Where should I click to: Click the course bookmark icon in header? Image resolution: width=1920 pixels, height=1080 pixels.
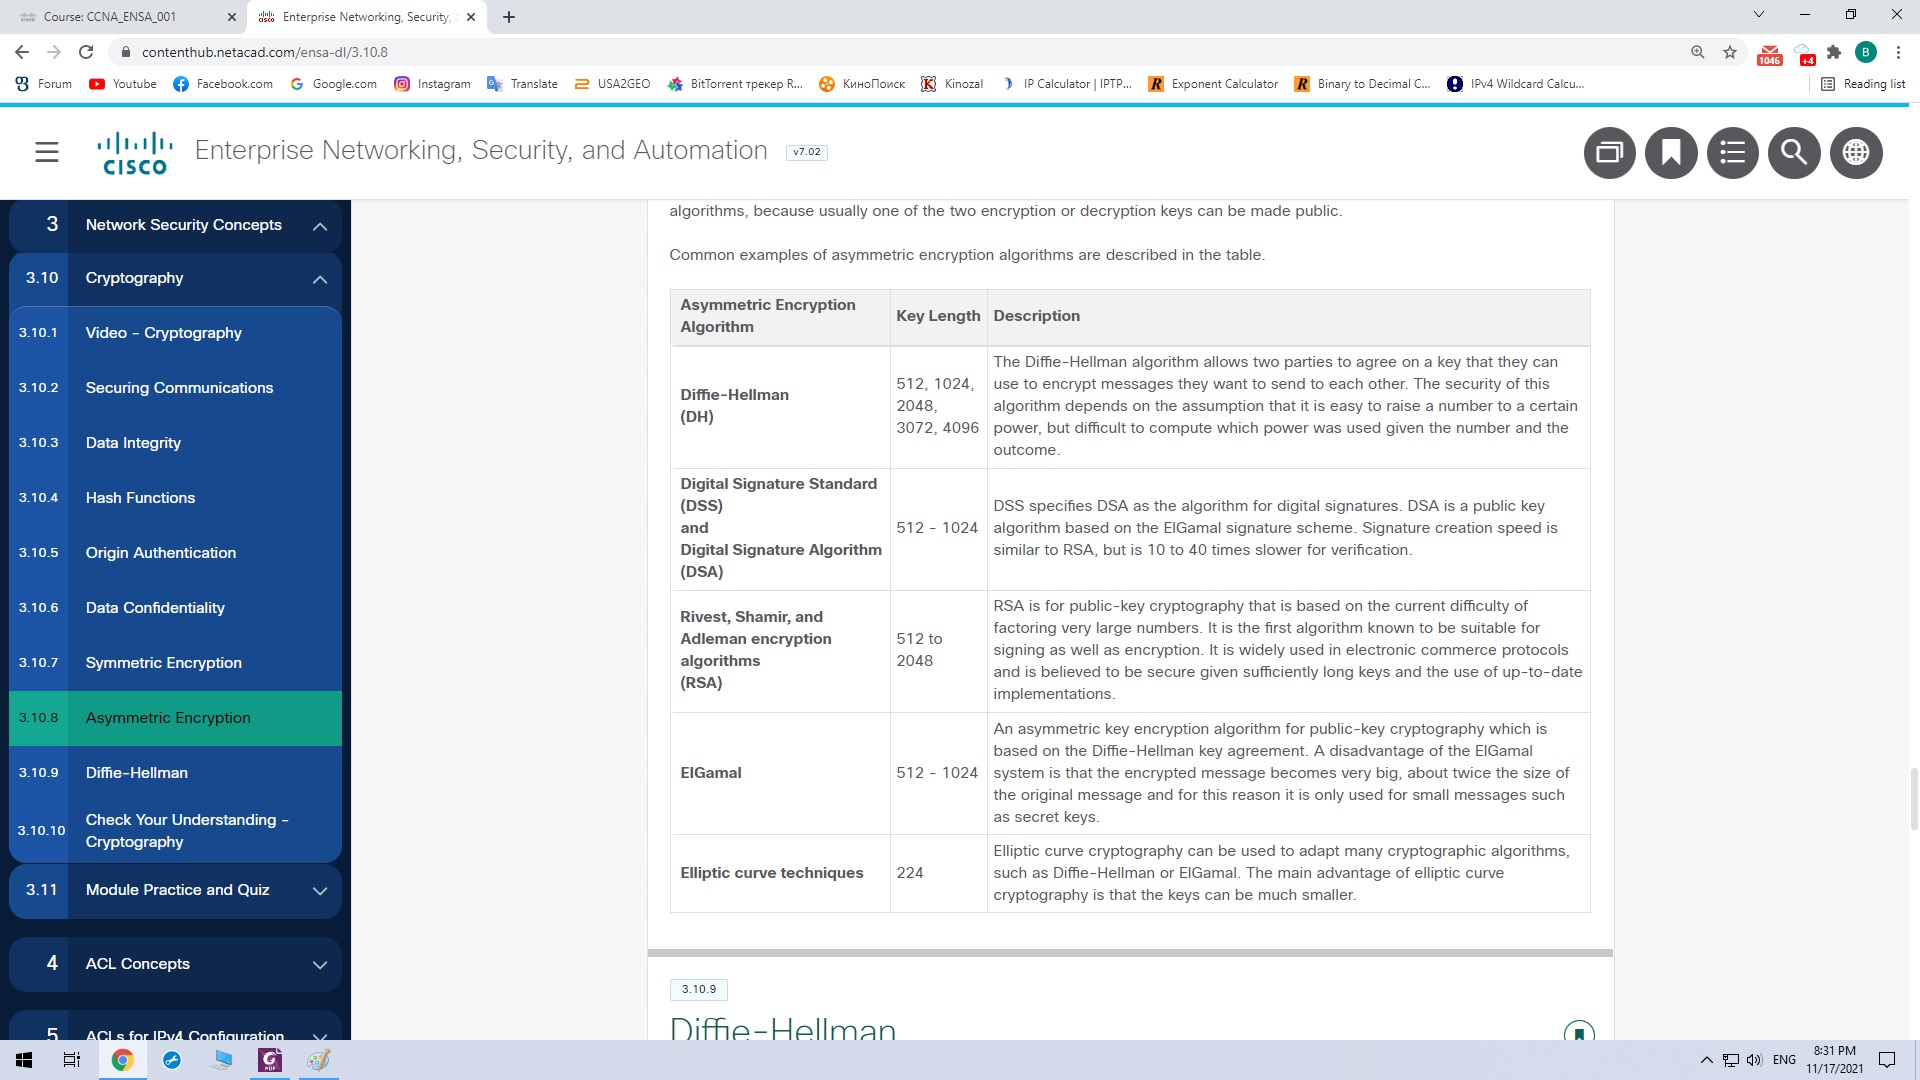pyautogui.click(x=1671, y=152)
